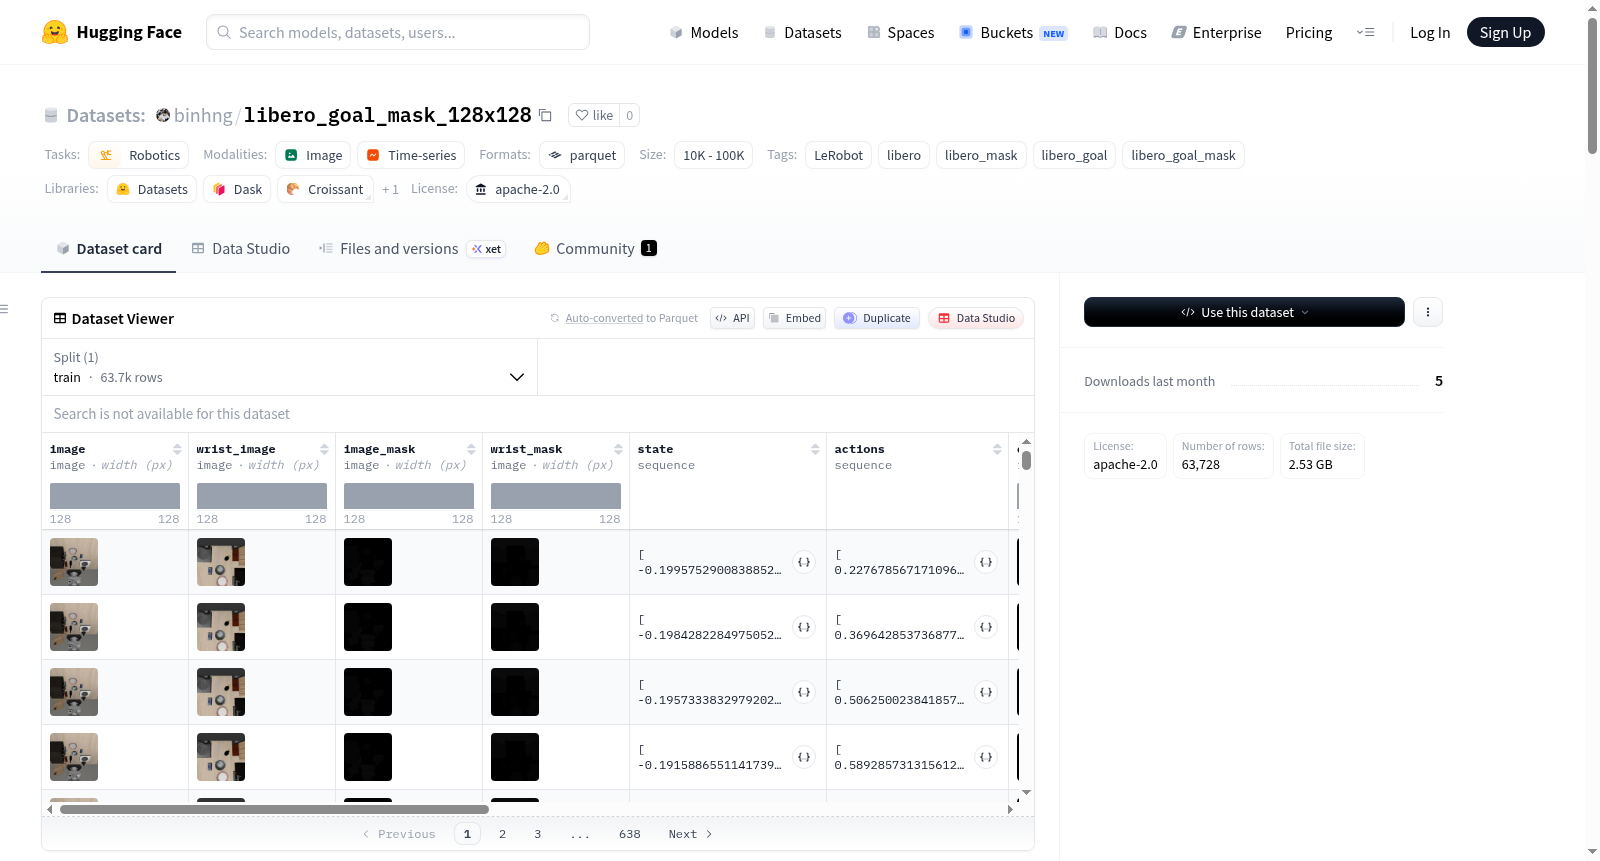Open the more options three-dot menu
Screen dimensions: 1600x861
click(x=1427, y=312)
